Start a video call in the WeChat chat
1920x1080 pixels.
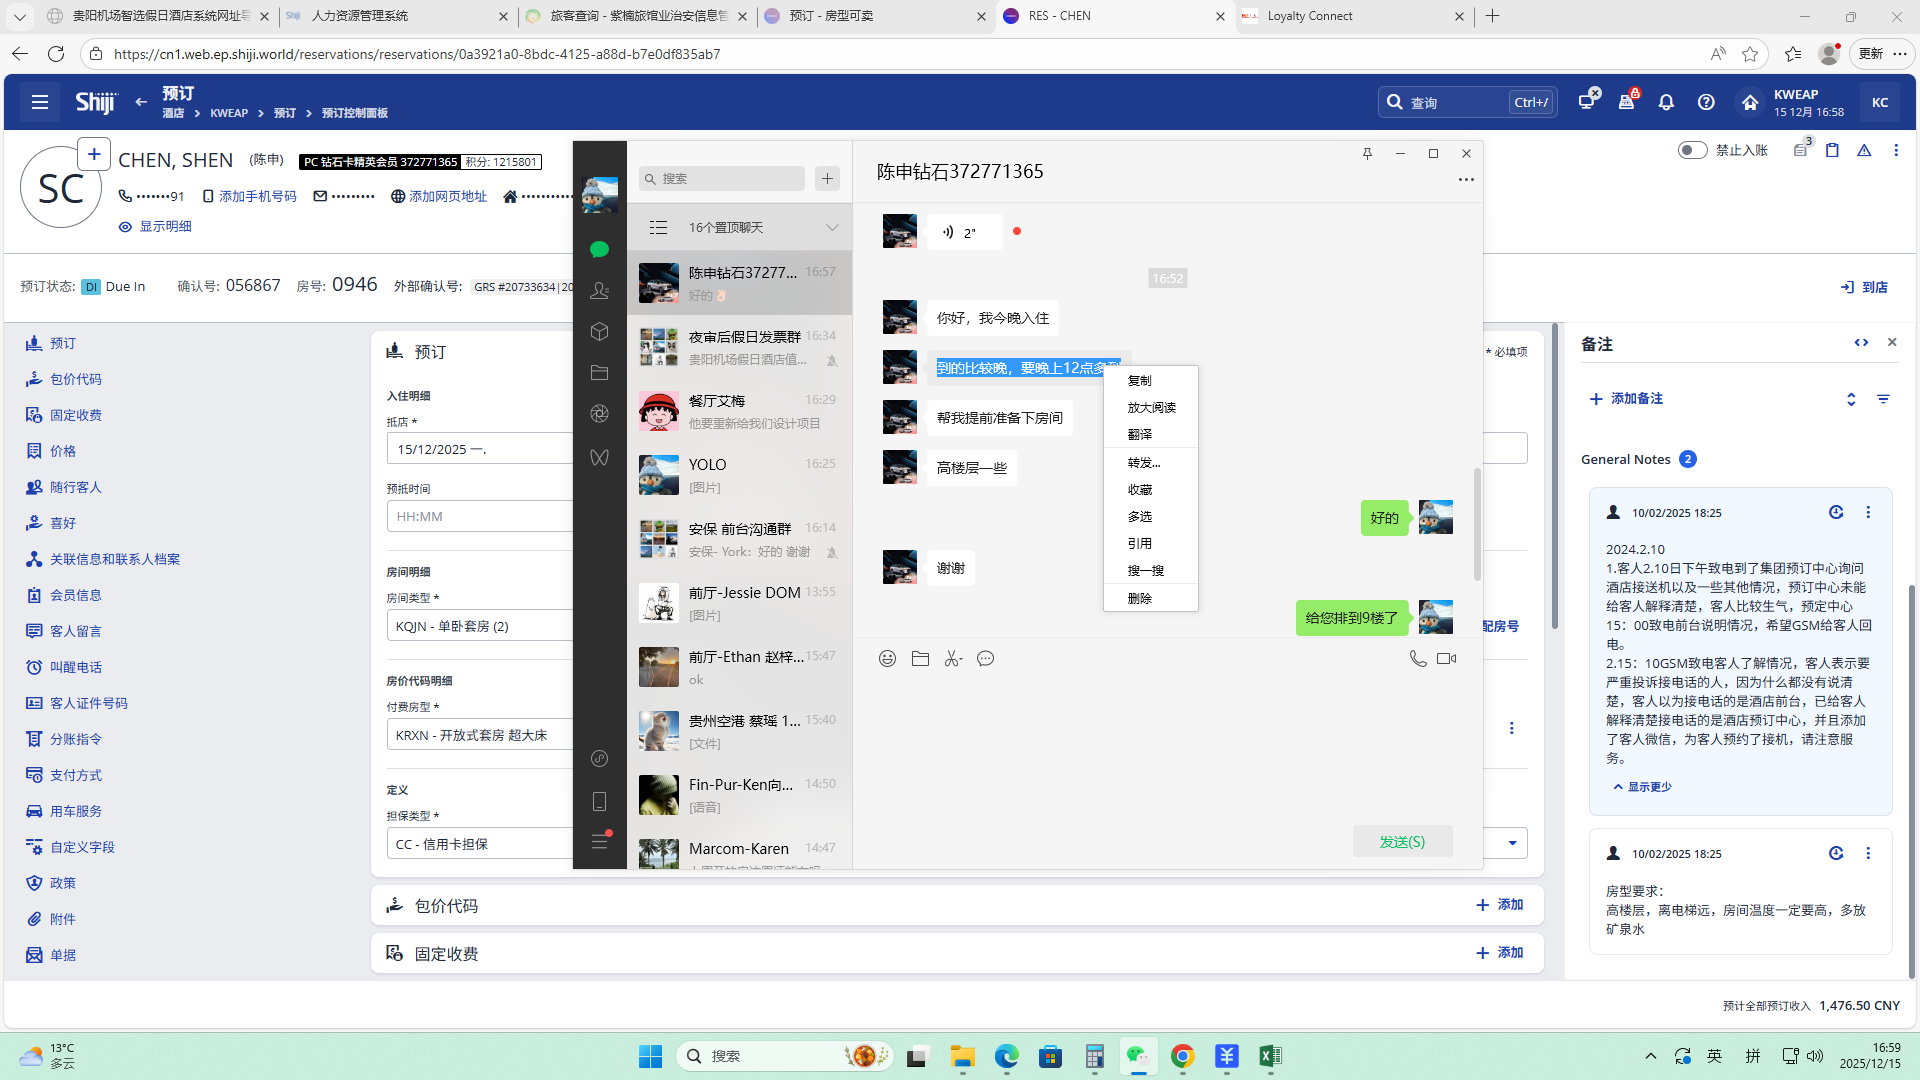point(1446,659)
